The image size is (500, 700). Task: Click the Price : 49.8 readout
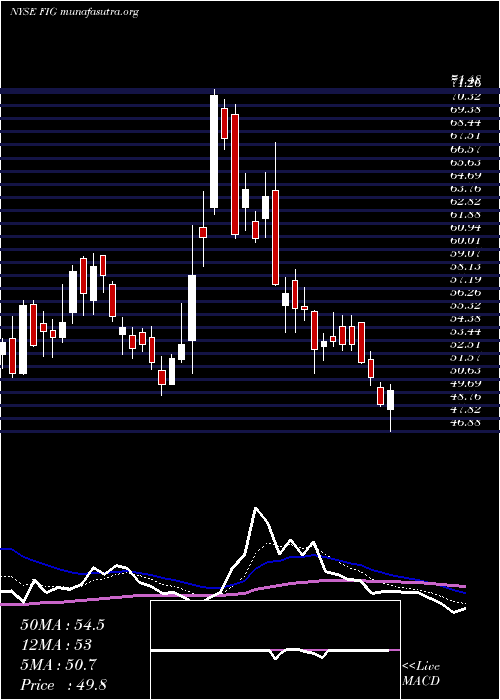click(x=63, y=685)
